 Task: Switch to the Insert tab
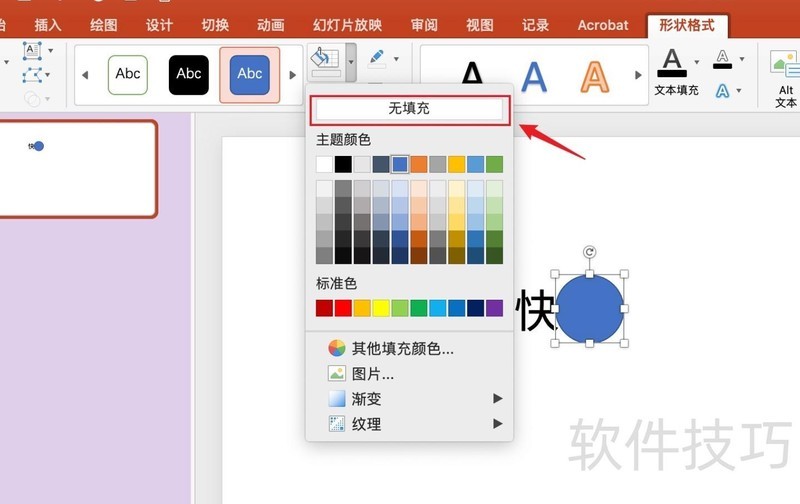(47, 25)
